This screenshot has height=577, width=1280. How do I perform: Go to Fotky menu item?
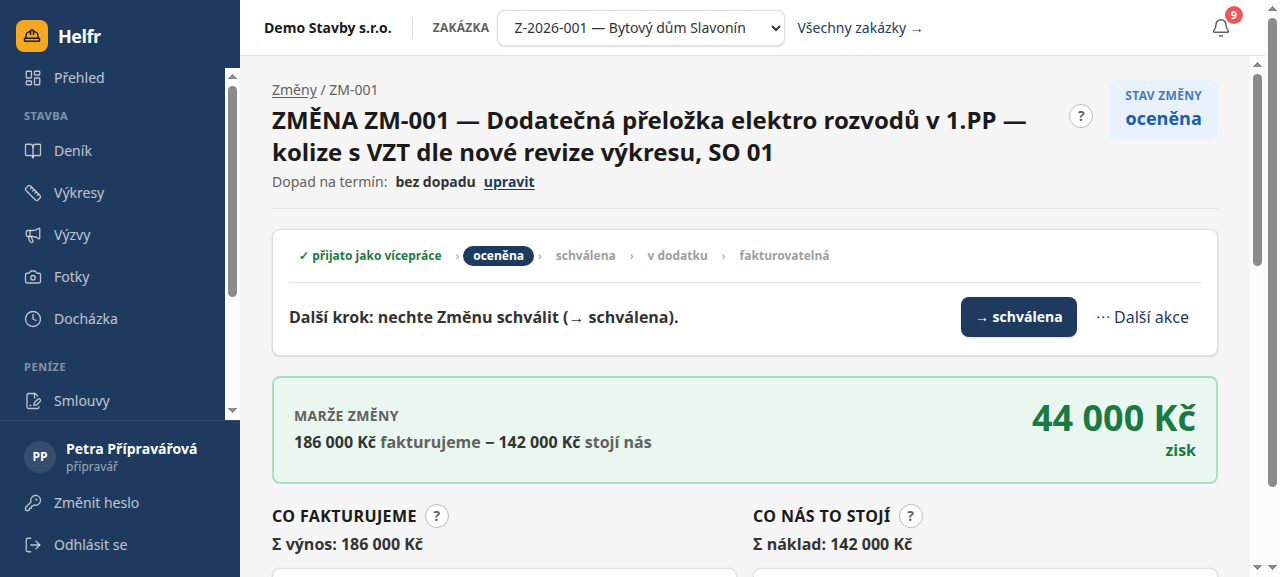(x=112, y=277)
